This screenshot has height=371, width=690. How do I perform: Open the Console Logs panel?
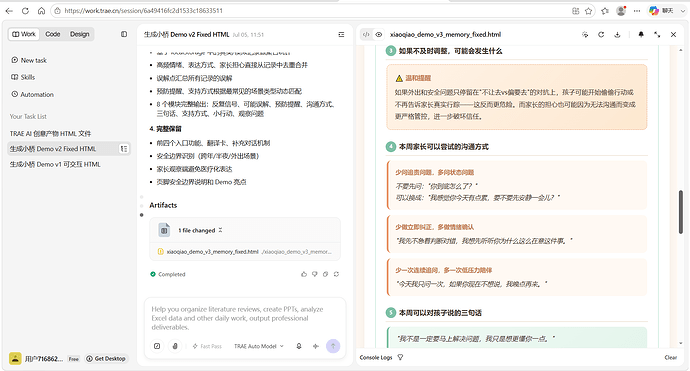(376, 357)
